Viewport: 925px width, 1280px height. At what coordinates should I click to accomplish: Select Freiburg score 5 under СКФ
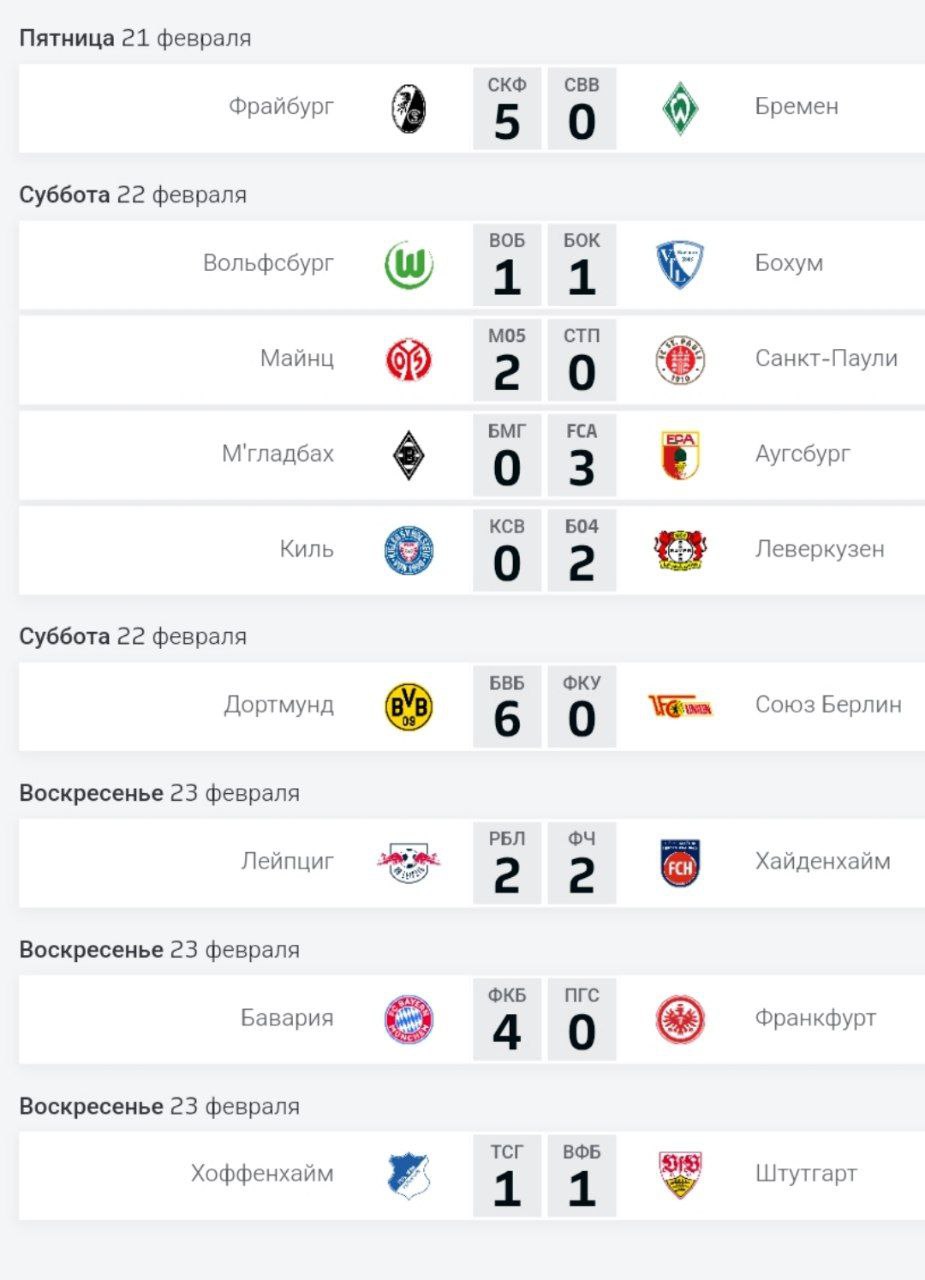pos(507,122)
